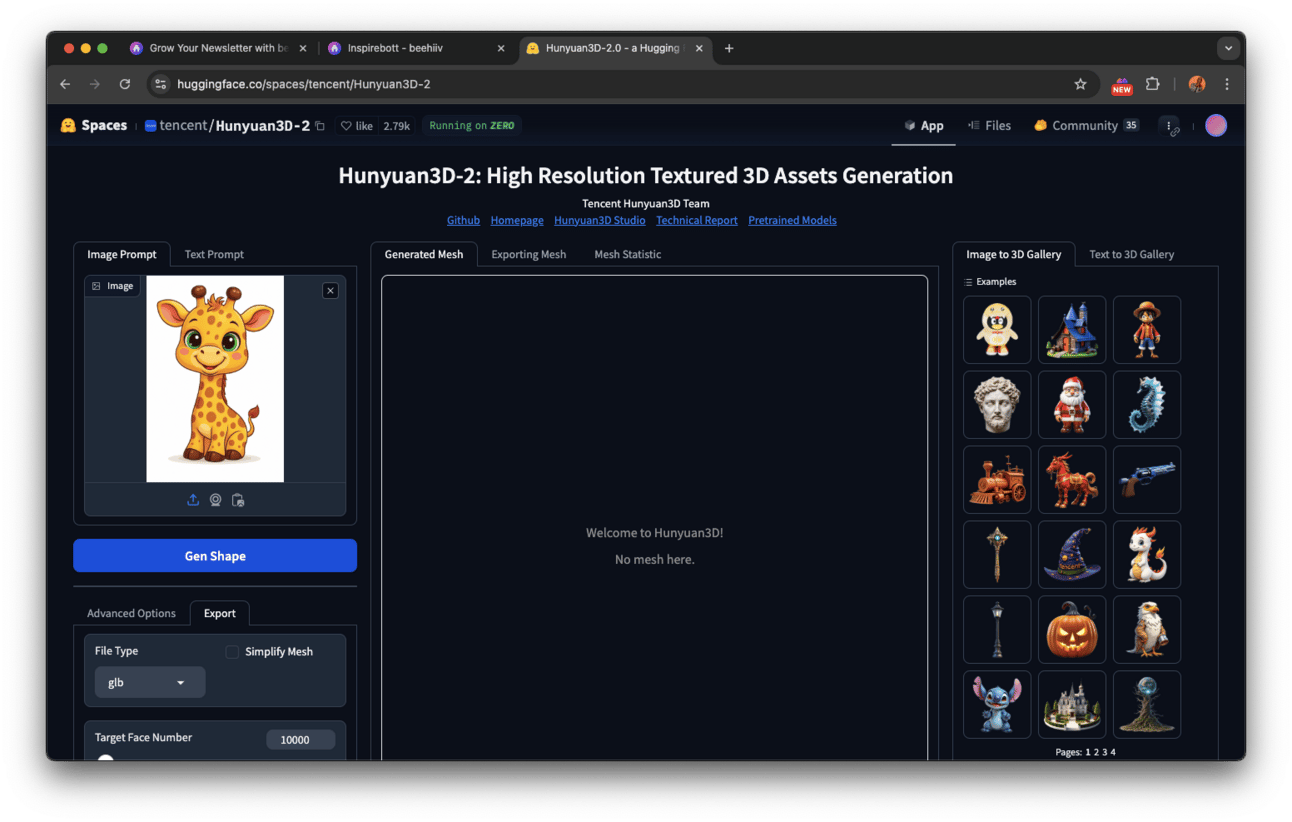Open webcam capture for the image prompt
Image resolution: width=1292 pixels, height=822 pixels.
point(215,500)
